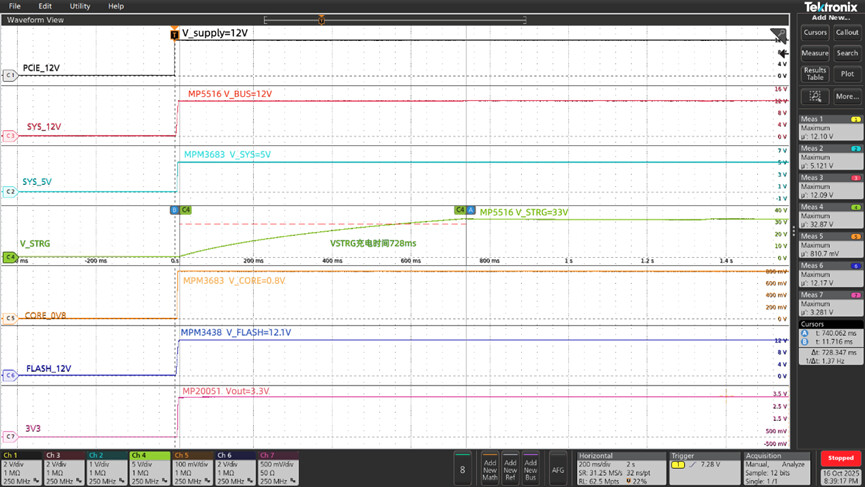Toggle the Stopped run/stop button

pyautogui.click(x=841, y=458)
